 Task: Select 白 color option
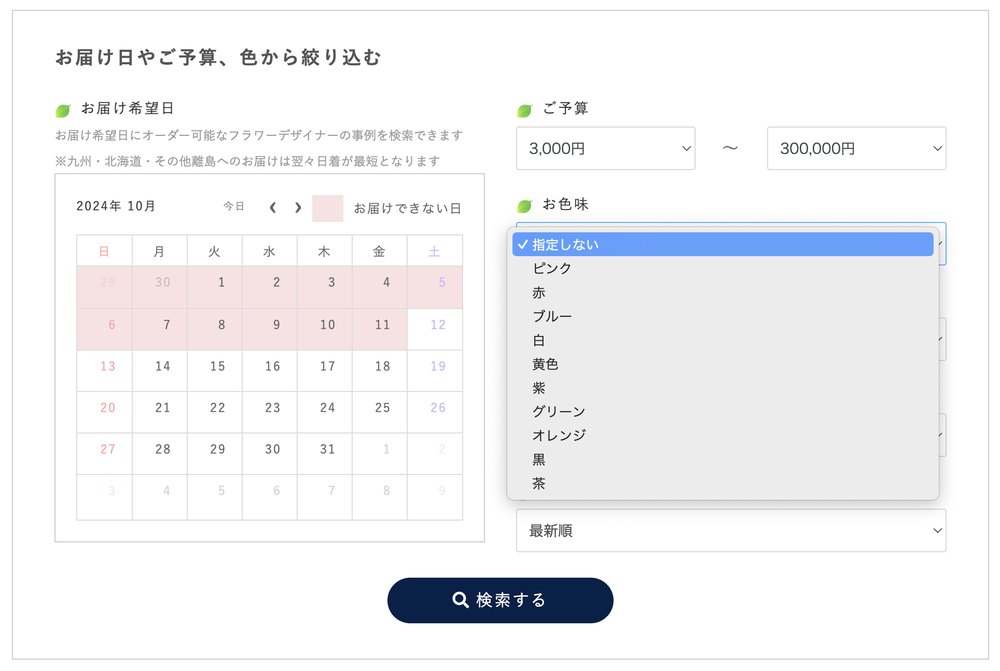(540, 340)
